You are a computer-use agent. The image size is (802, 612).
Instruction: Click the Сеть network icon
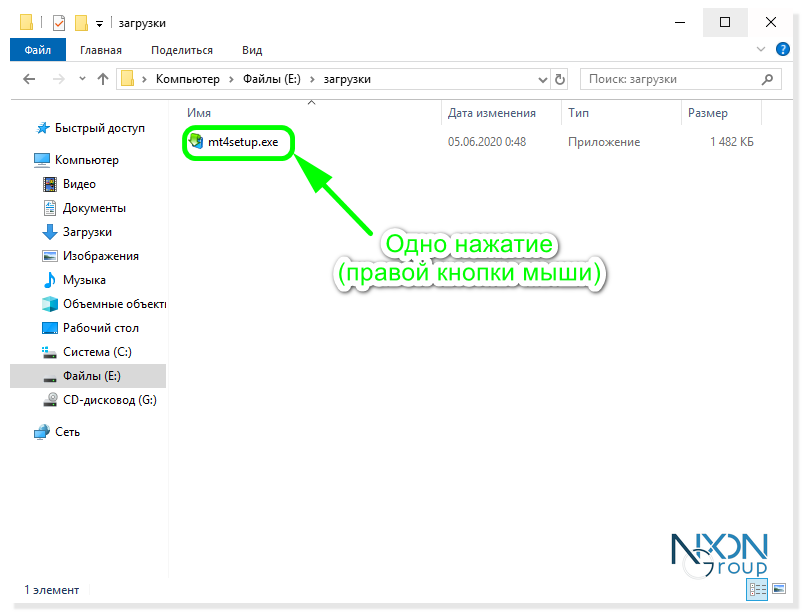point(41,432)
